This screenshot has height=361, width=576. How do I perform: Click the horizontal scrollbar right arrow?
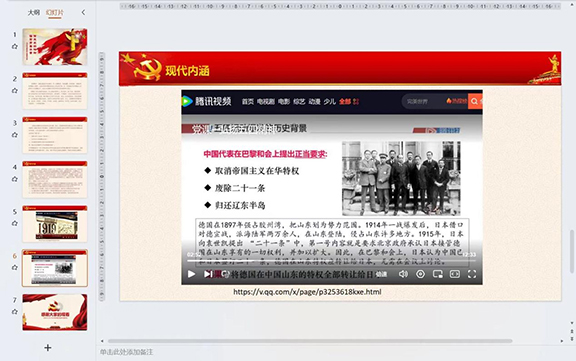[562, 341]
